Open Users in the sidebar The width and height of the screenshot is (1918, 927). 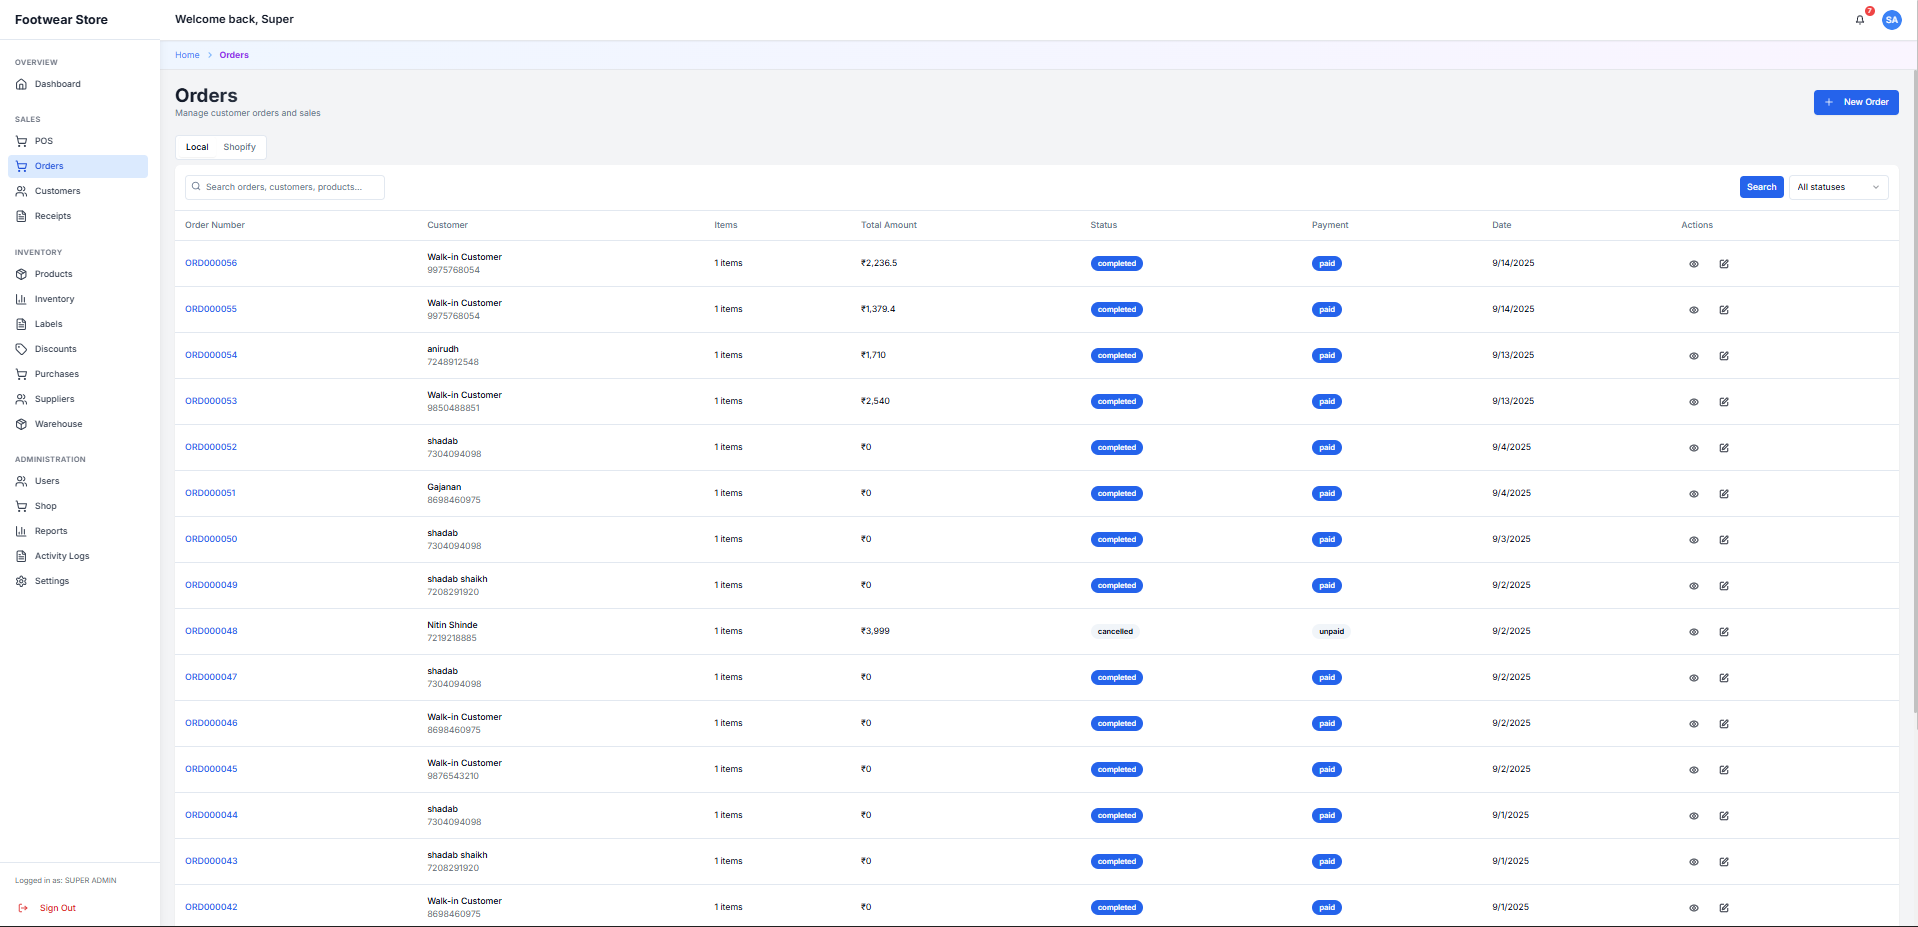(78, 481)
